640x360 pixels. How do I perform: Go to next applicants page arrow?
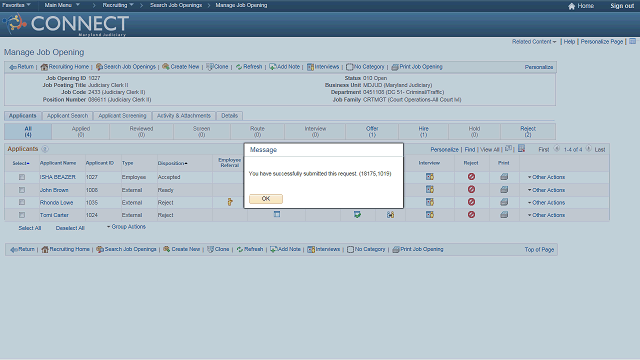(589, 149)
